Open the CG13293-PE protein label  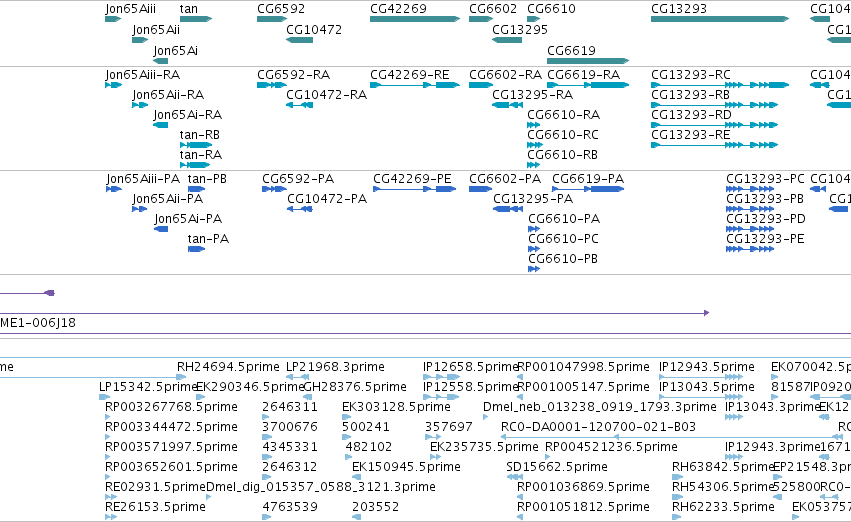(765, 239)
